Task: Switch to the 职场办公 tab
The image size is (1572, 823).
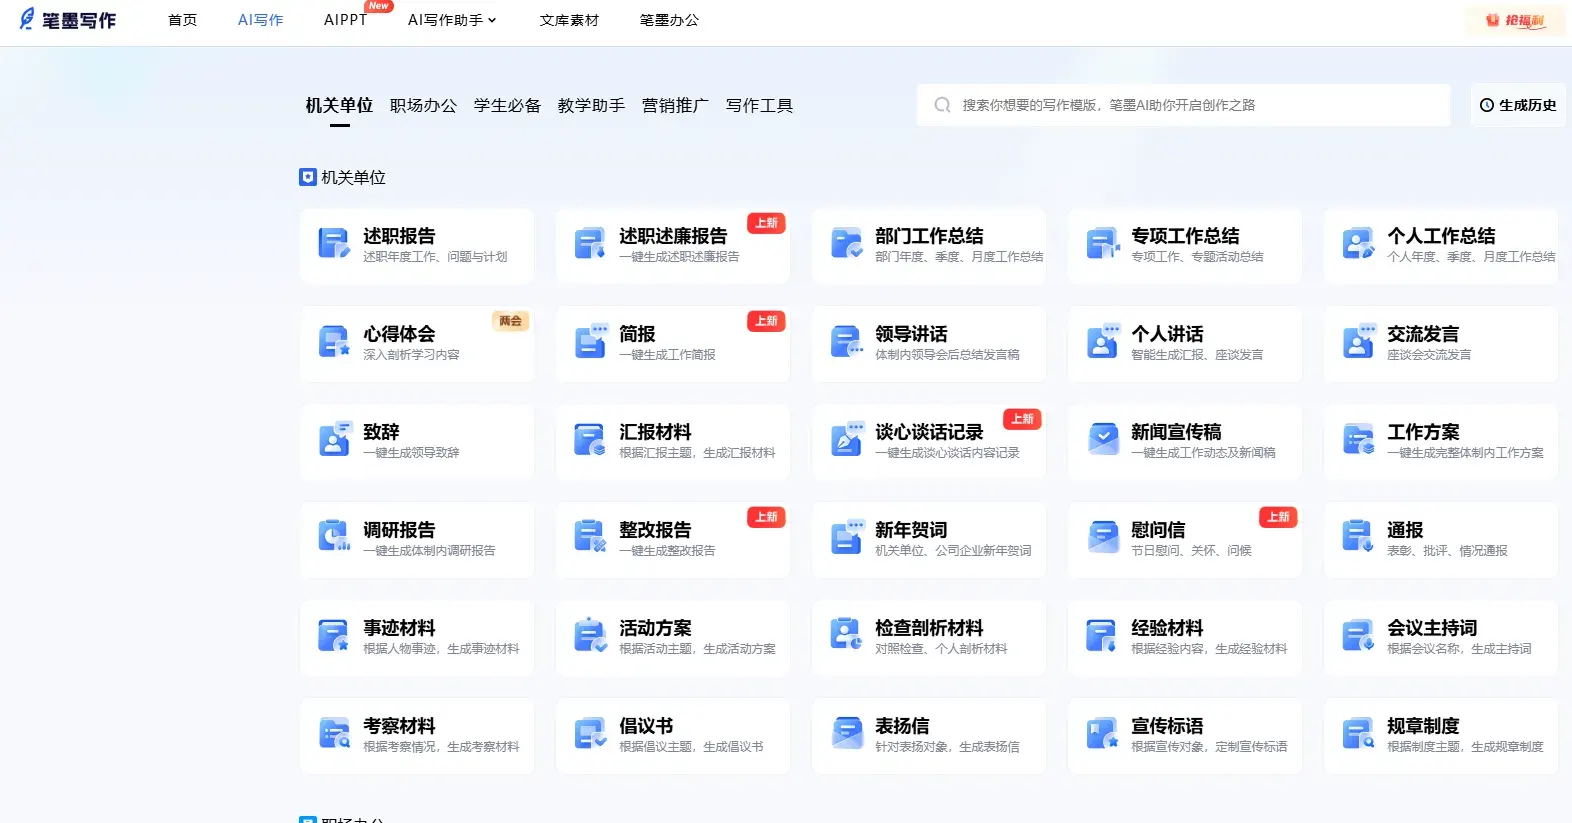Action: 423,105
